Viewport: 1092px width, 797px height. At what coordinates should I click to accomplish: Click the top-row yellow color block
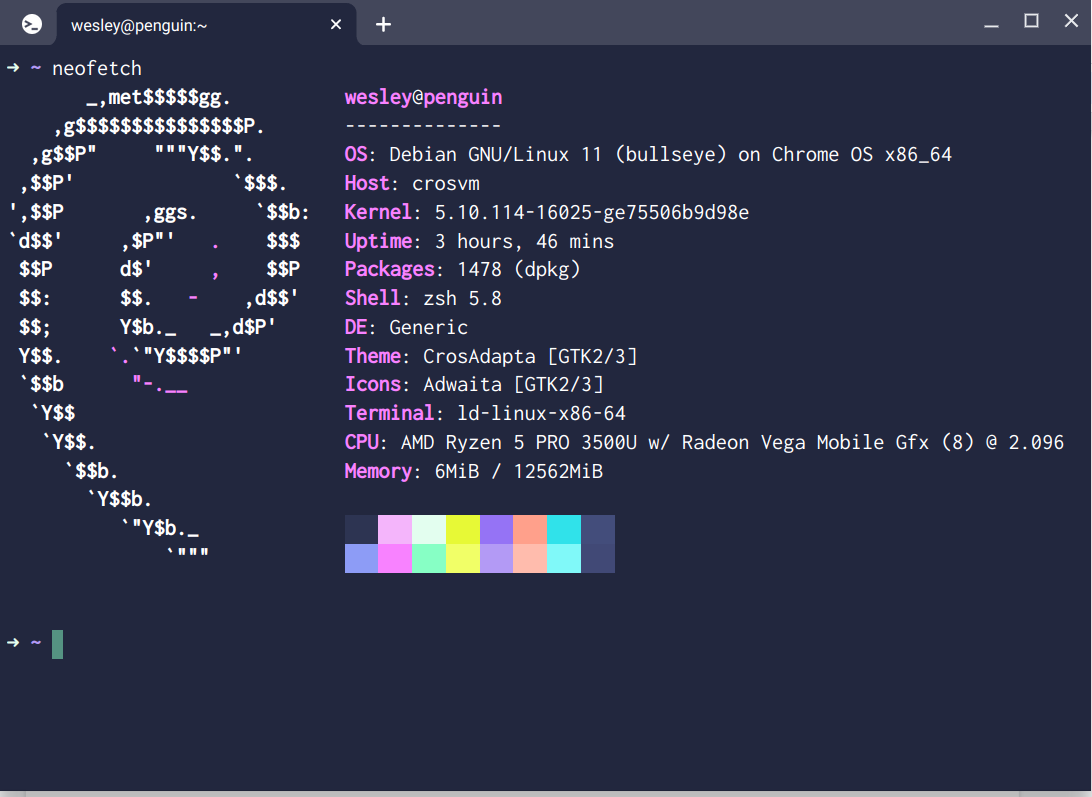coord(462,529)
